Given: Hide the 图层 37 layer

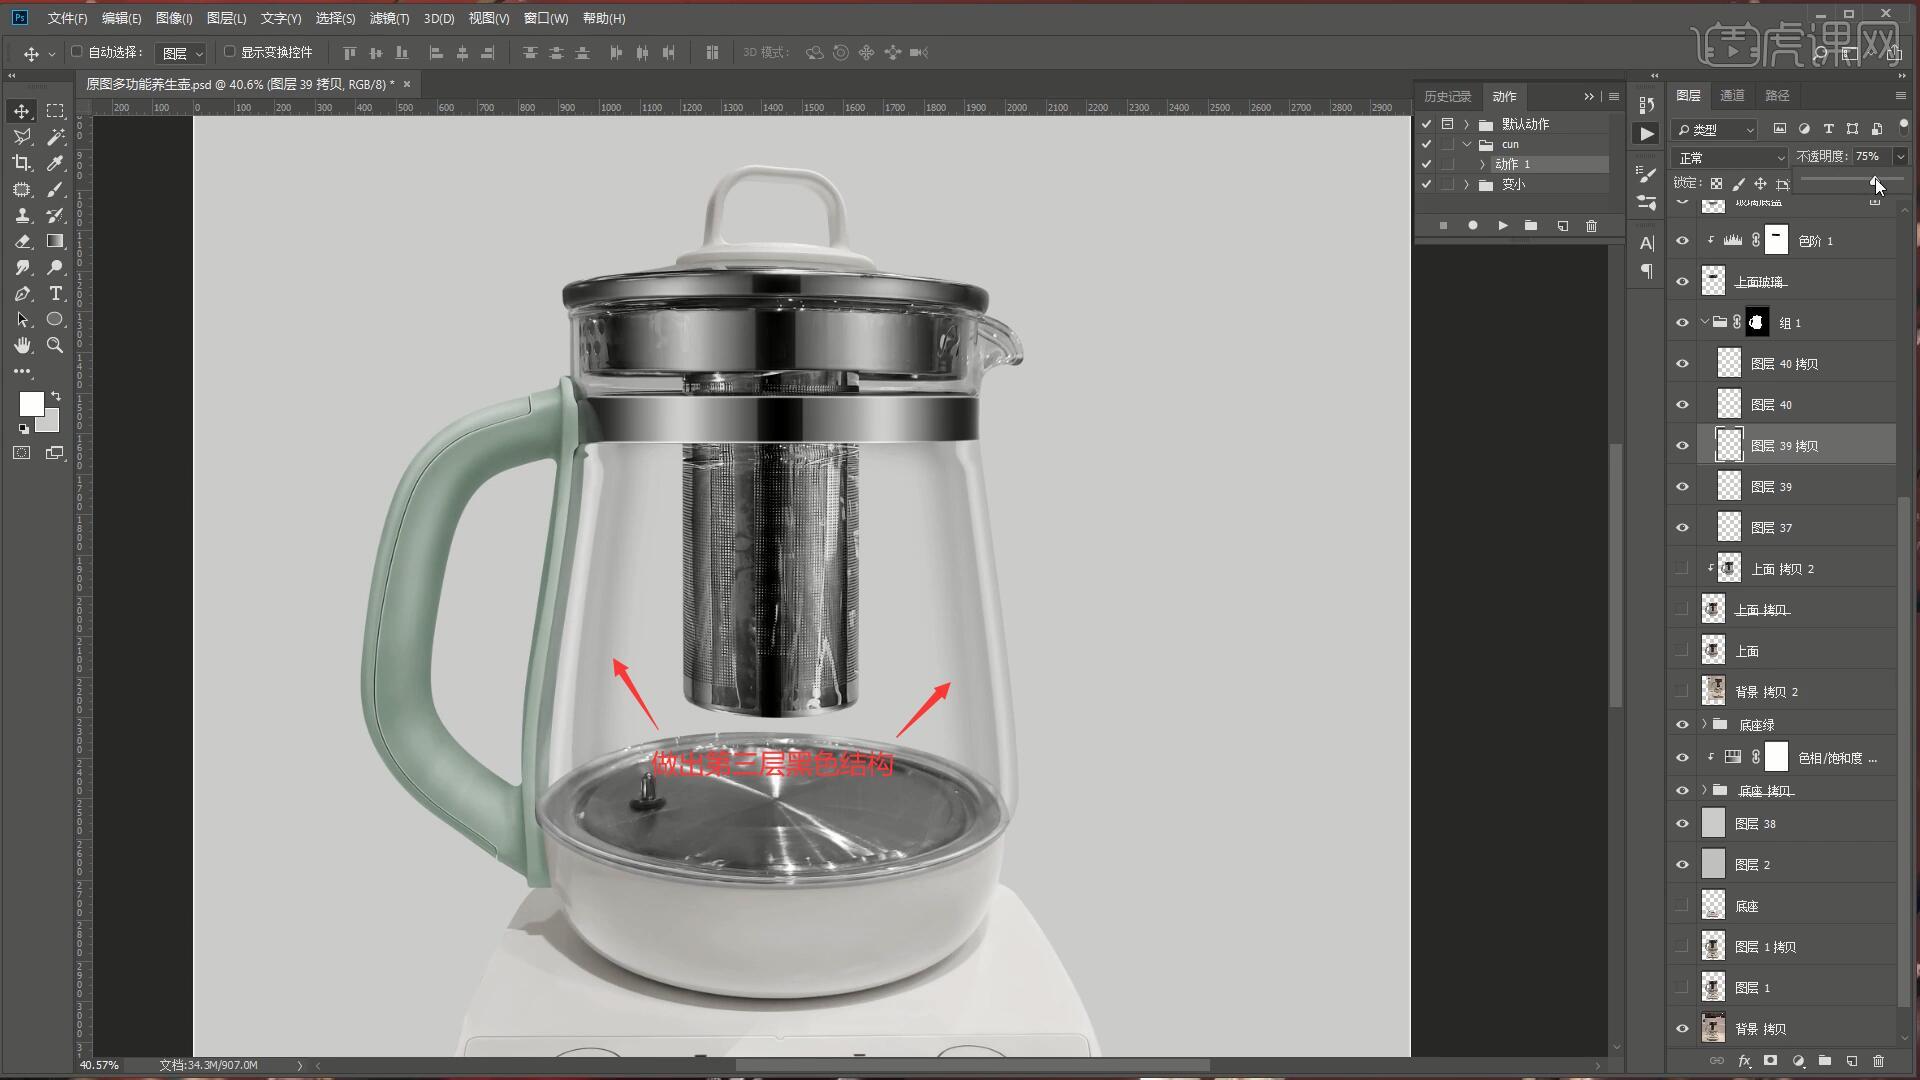Looking at the screenshot, I should (1682, 528).
